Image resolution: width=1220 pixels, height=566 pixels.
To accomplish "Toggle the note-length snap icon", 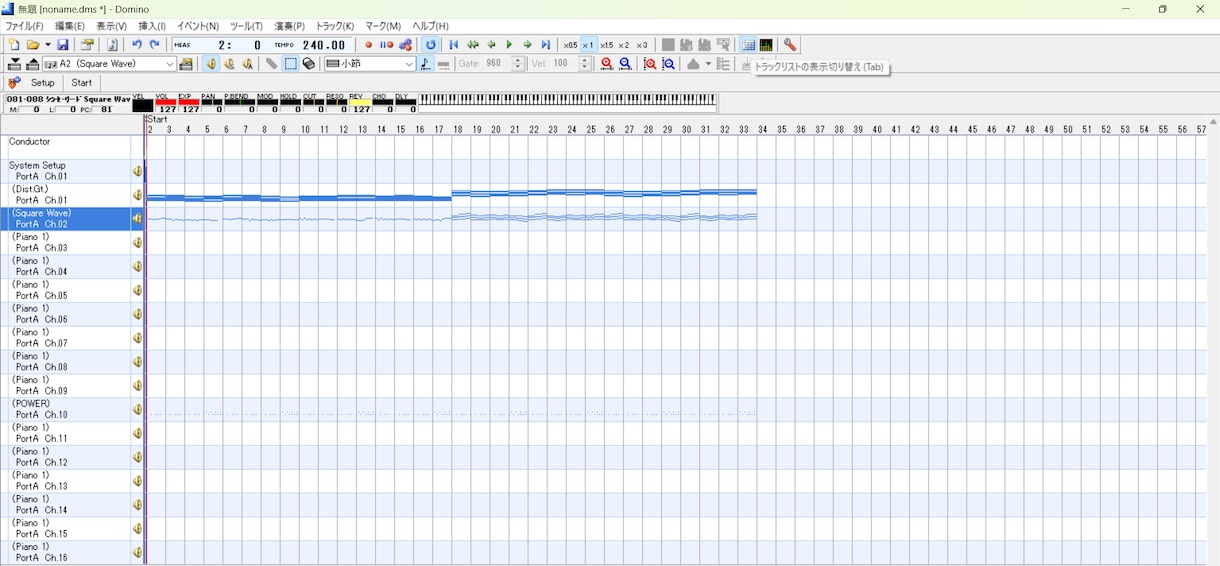I will [426, 64].
